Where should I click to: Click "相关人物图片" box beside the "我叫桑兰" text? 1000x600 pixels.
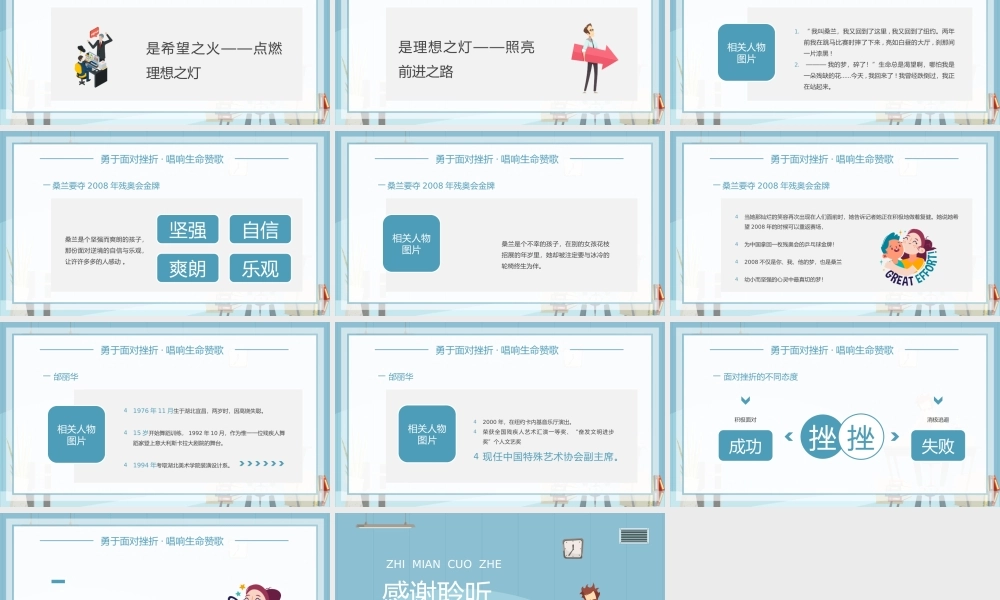[746, 52]
